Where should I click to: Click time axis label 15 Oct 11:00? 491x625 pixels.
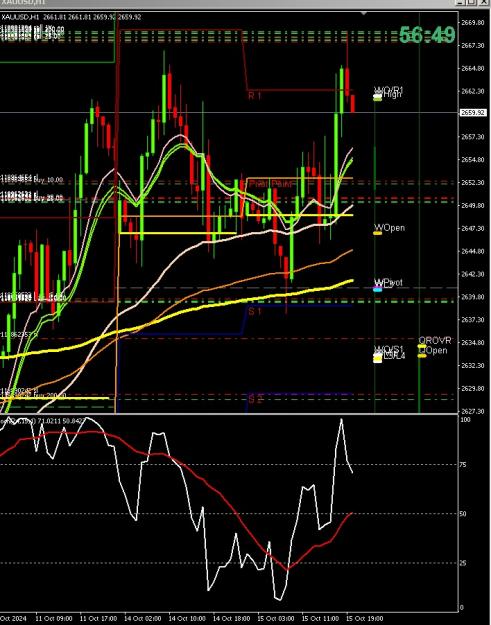(321, 618)
